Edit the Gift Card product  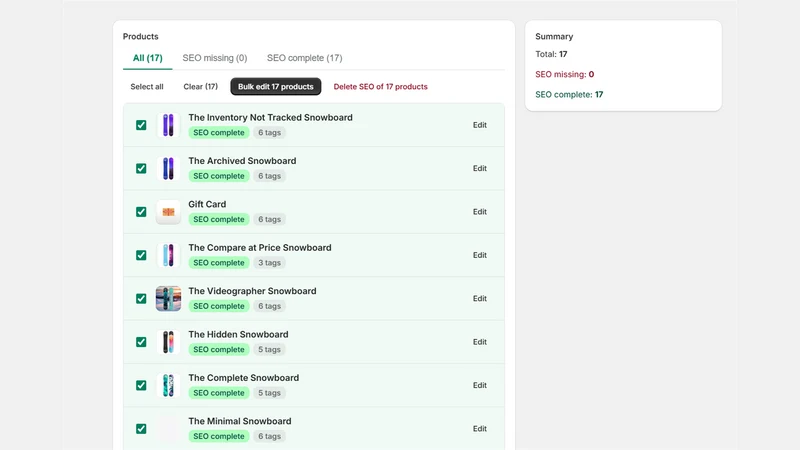pos(480,212)
